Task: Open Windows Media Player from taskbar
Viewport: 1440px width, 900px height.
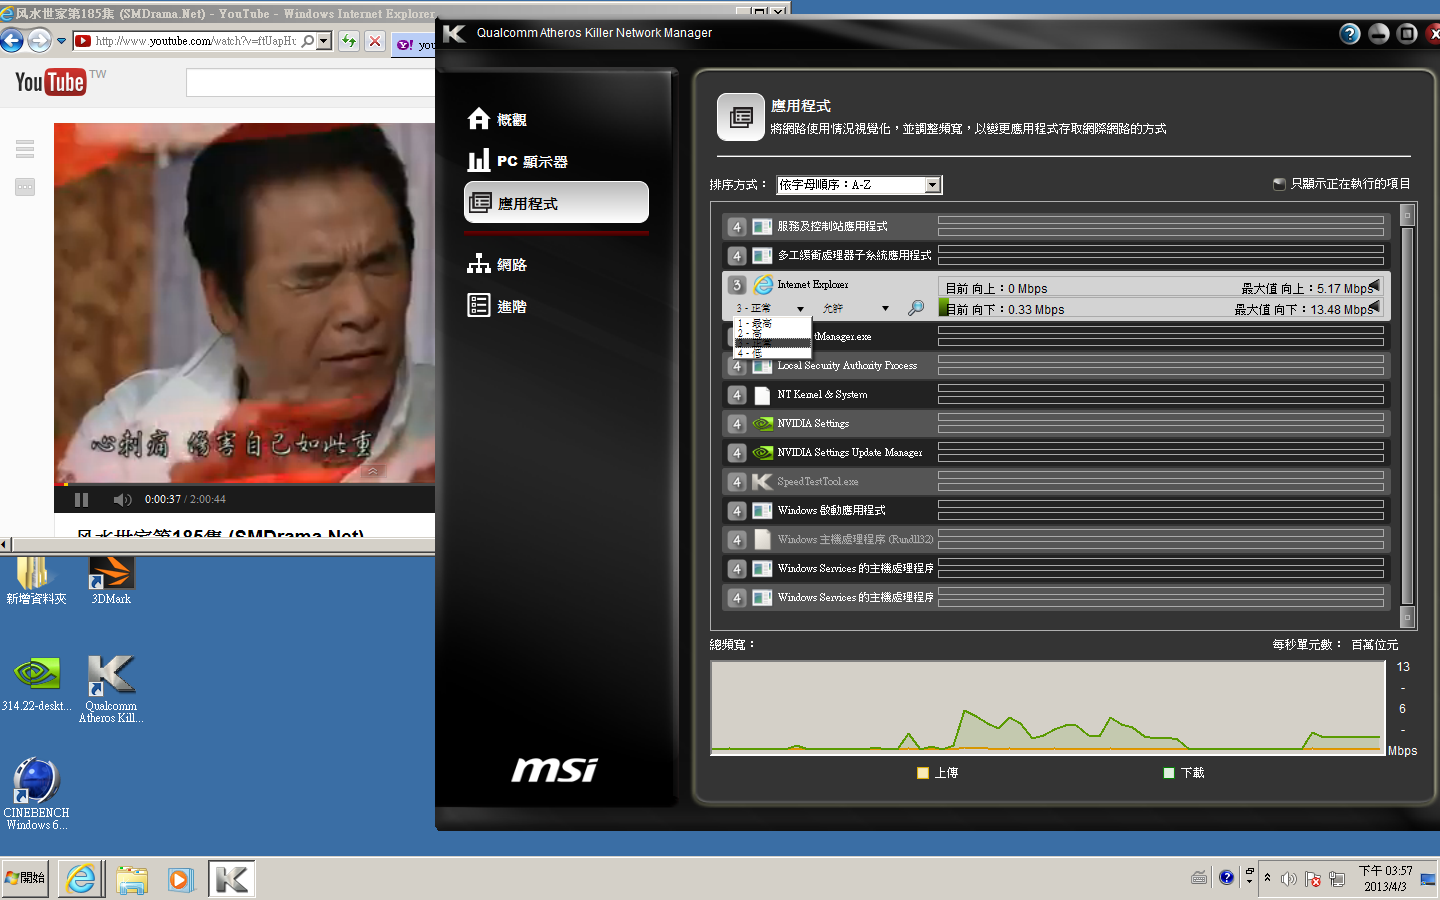Action: coord(180,880)
